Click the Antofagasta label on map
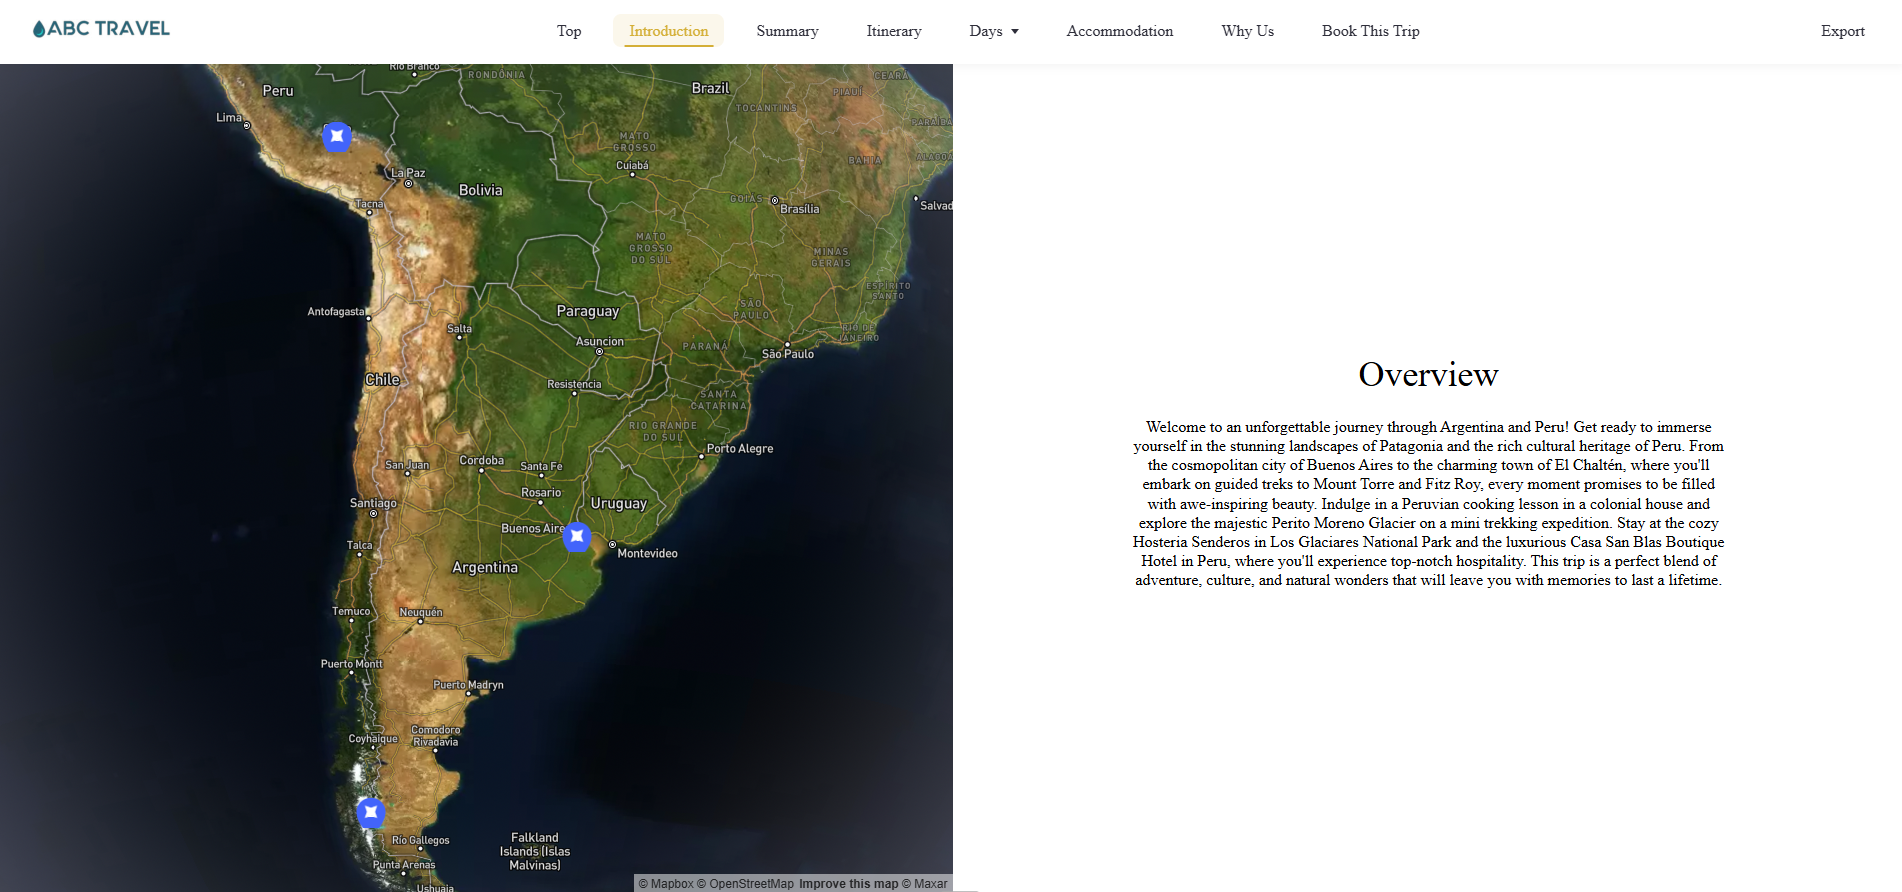Screen dimensions: 1902x892 click(x=336, y=312)
